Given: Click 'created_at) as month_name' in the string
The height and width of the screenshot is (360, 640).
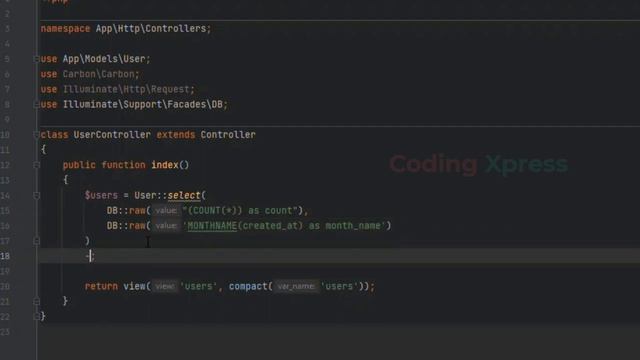Looking at the screenshot, I should click(x=313, y=226).
